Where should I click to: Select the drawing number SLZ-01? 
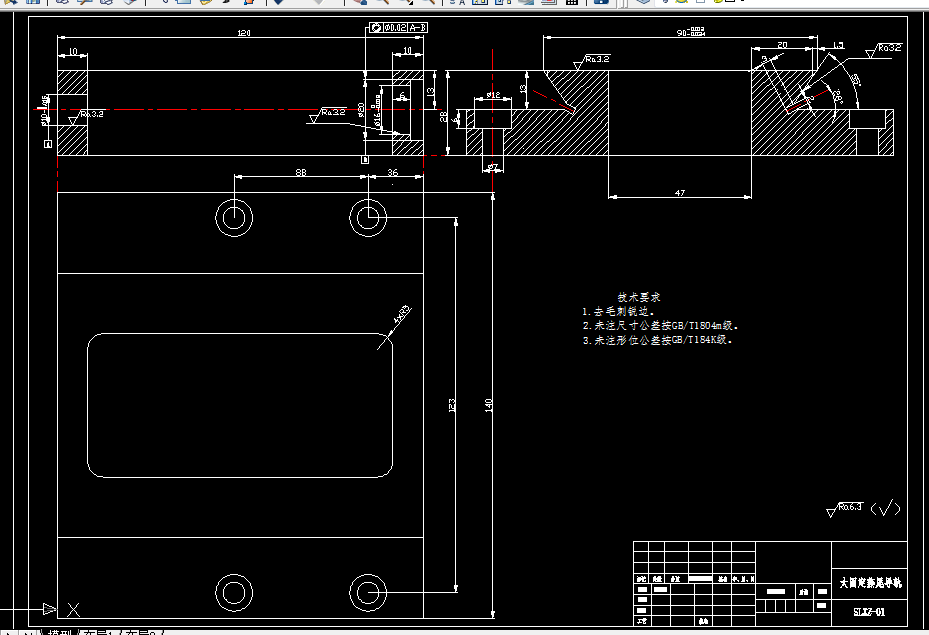(x=869, y=612)
